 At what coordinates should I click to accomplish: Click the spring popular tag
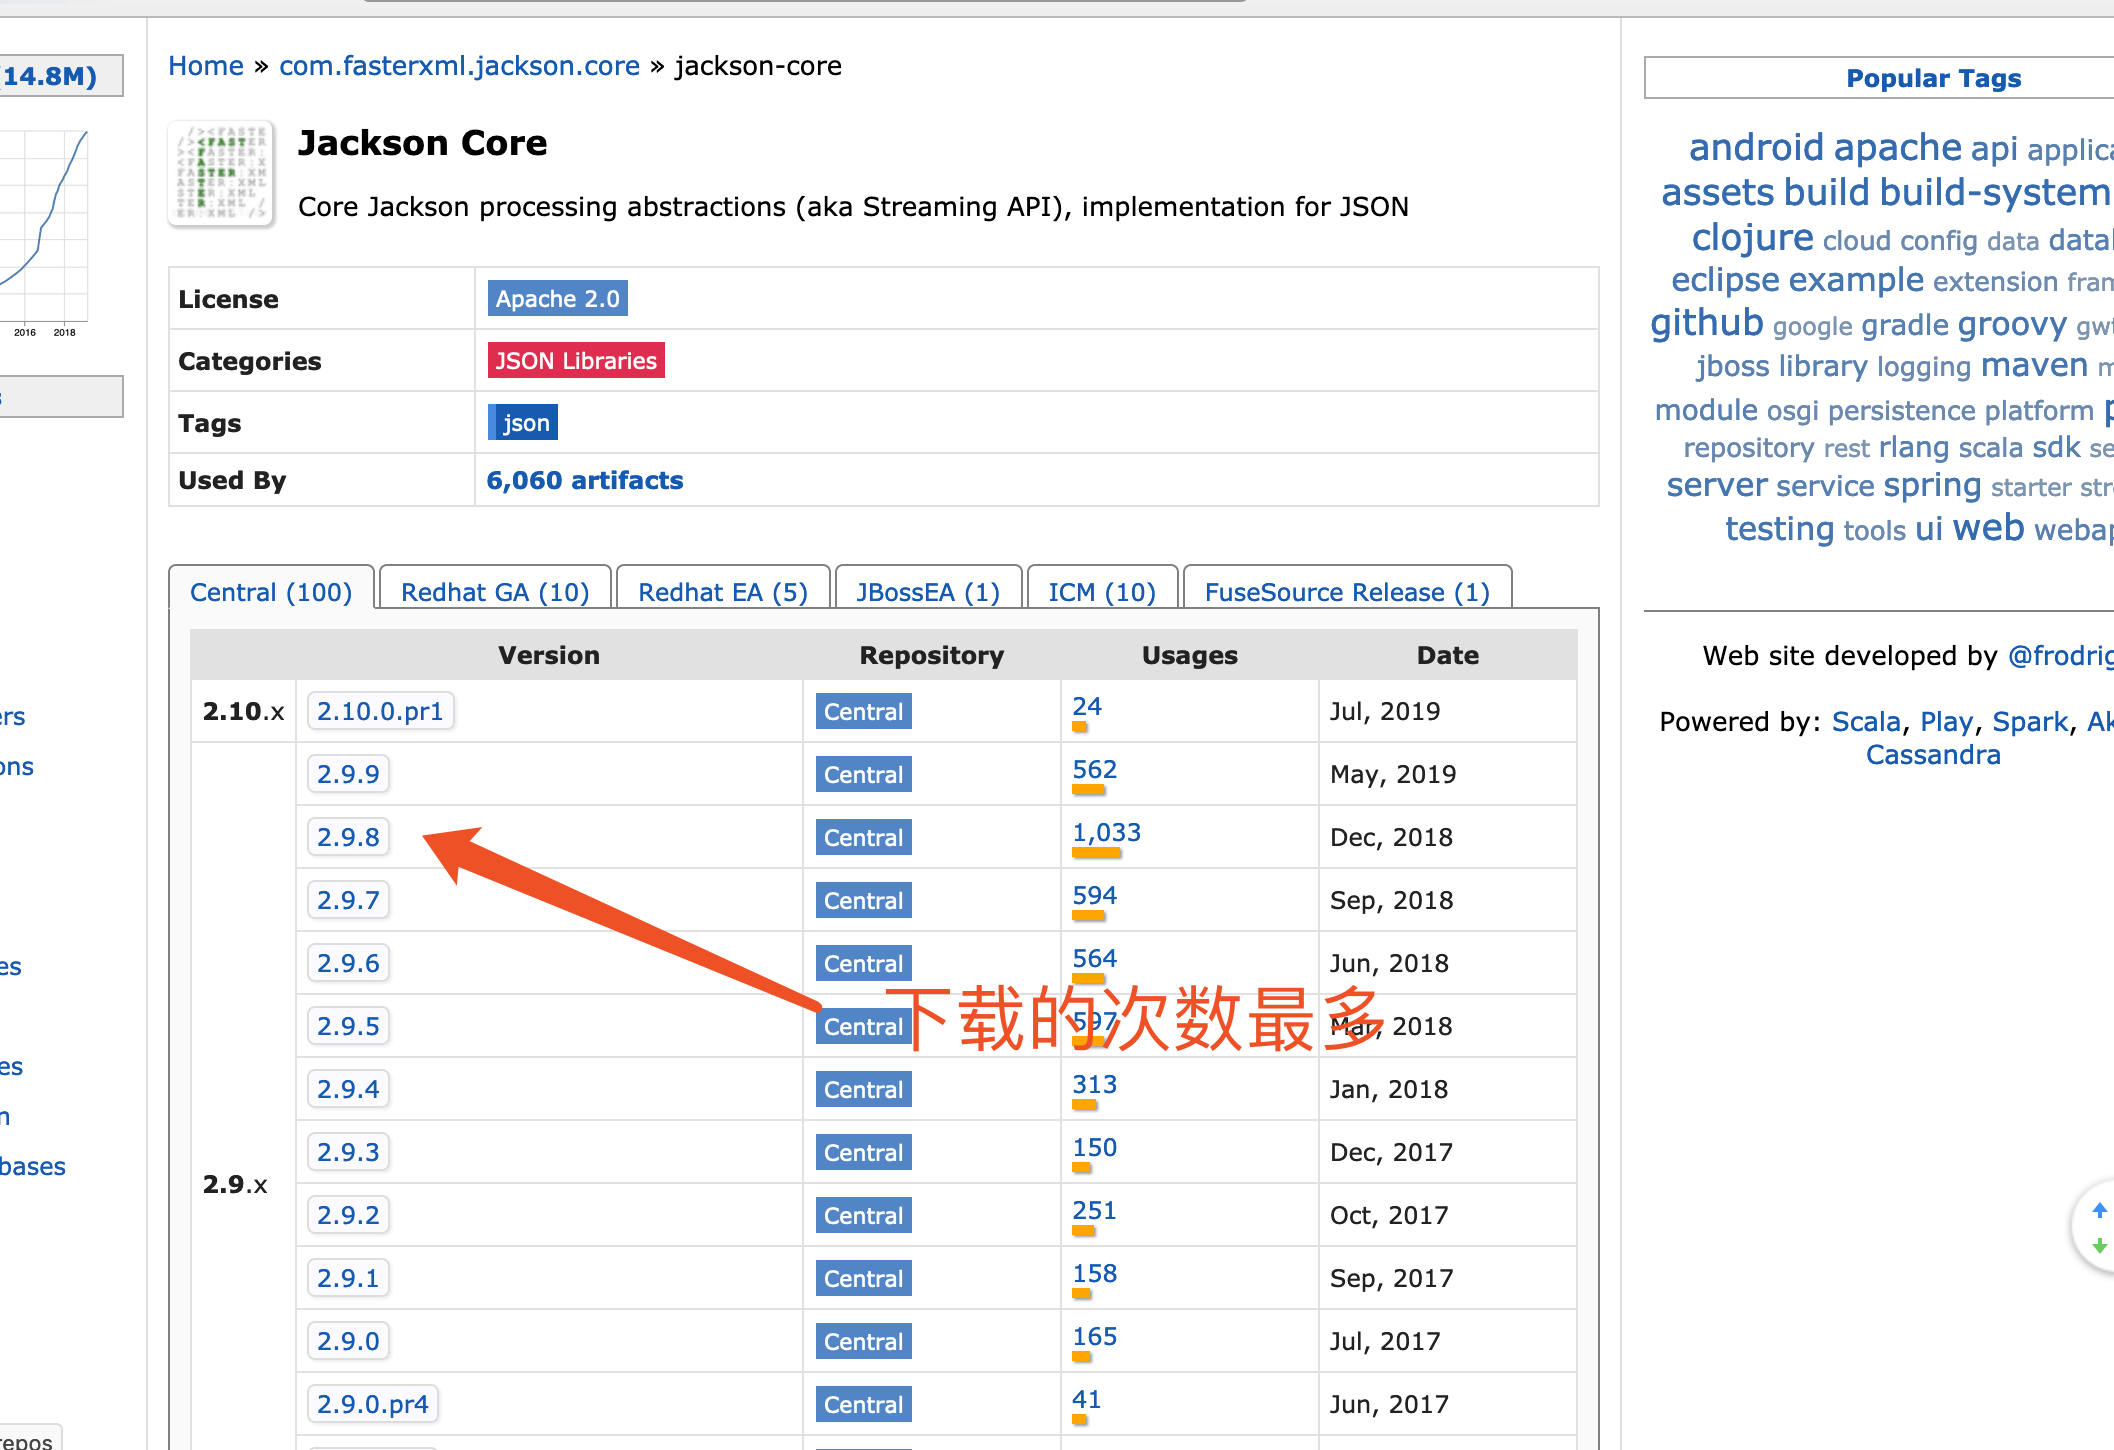(x=1932, y=486)
